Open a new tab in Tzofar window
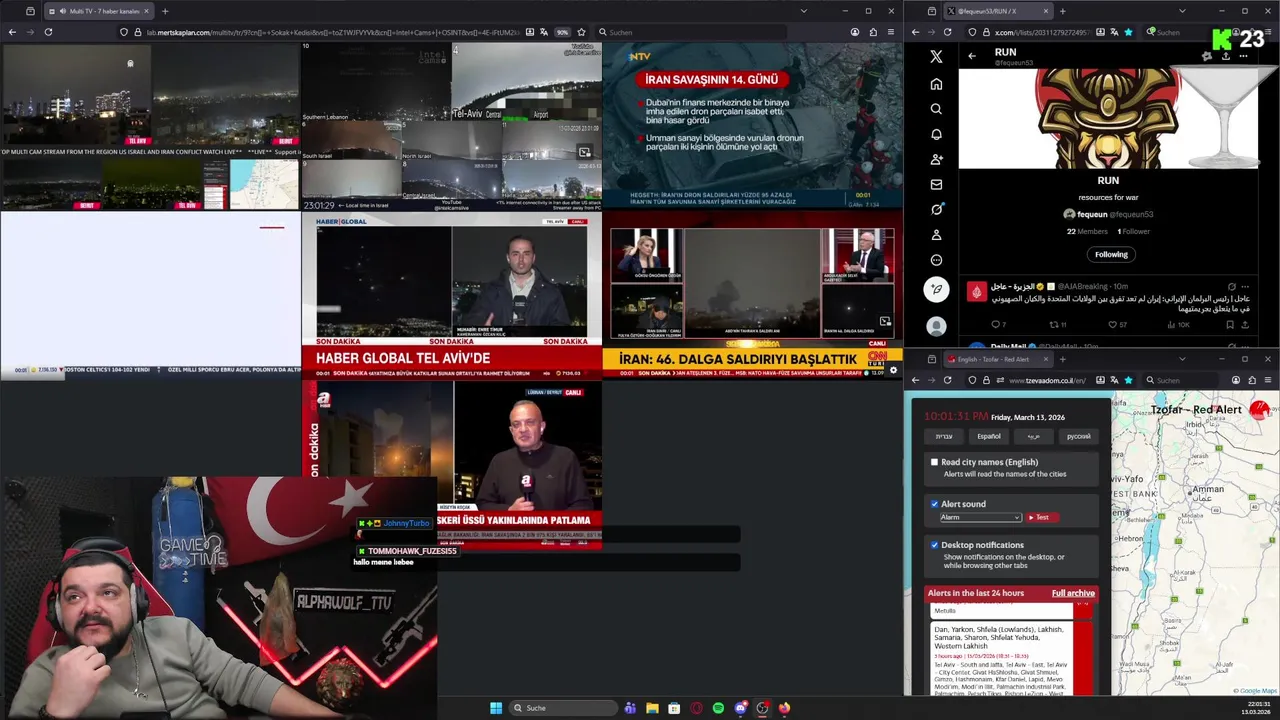This screenshot has width=1280, height=720. click(x=1062, y=359)
